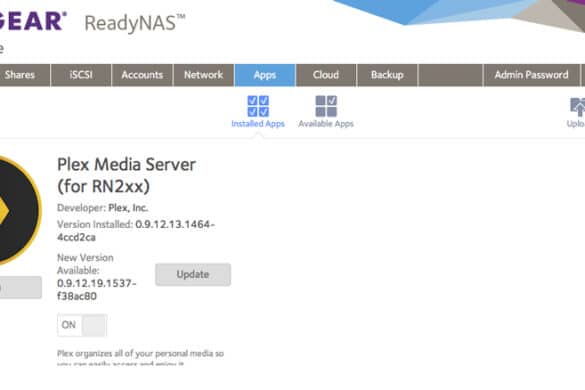585x390 pixels.
Task: Switch to the iSCSI tab
Action: pyautogui.click(x=81, y=75)
